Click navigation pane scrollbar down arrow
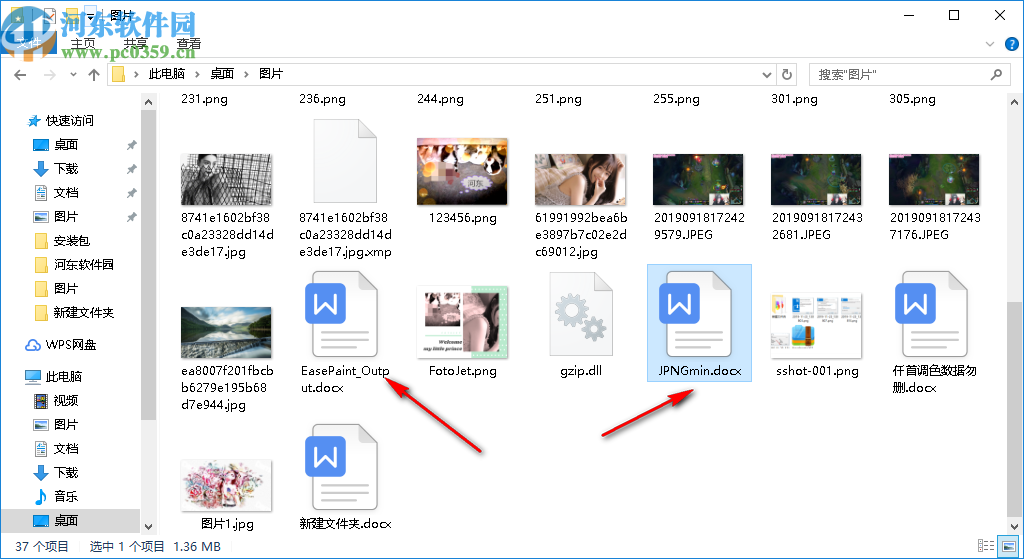The width and height of the screenshot is (1024, 559). tap(148, 526)
